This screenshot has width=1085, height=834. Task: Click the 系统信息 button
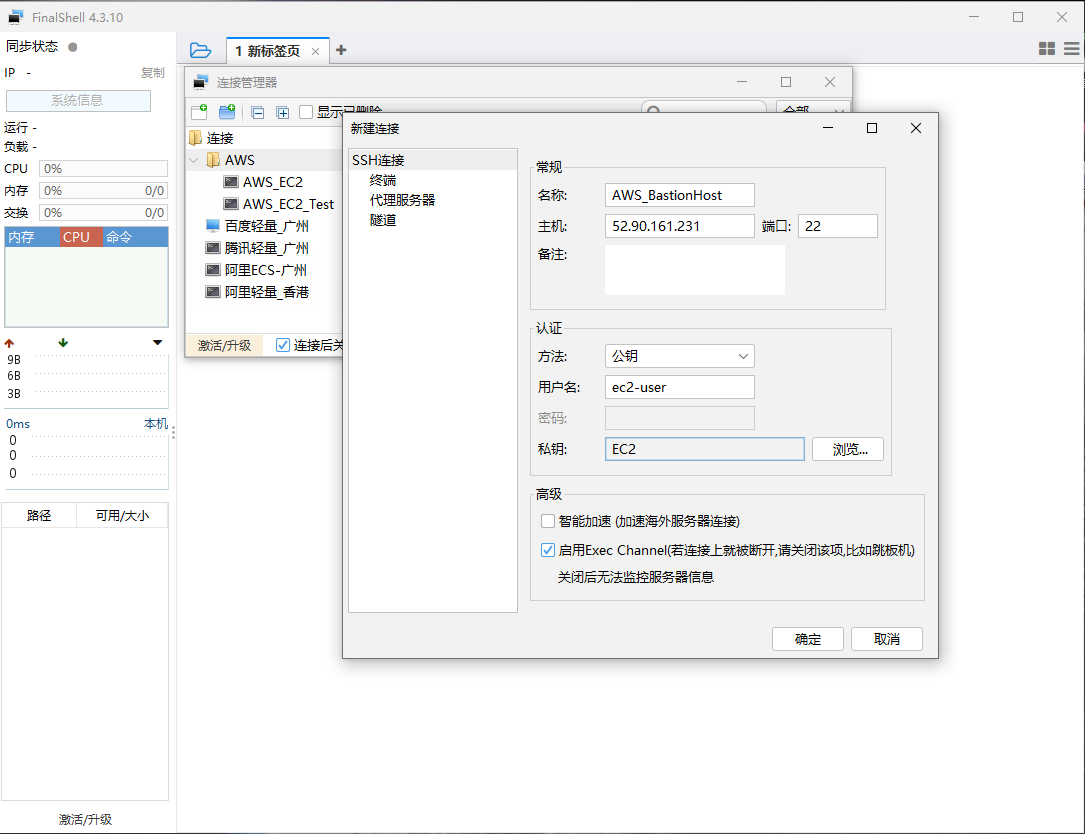tap(78, 101)
